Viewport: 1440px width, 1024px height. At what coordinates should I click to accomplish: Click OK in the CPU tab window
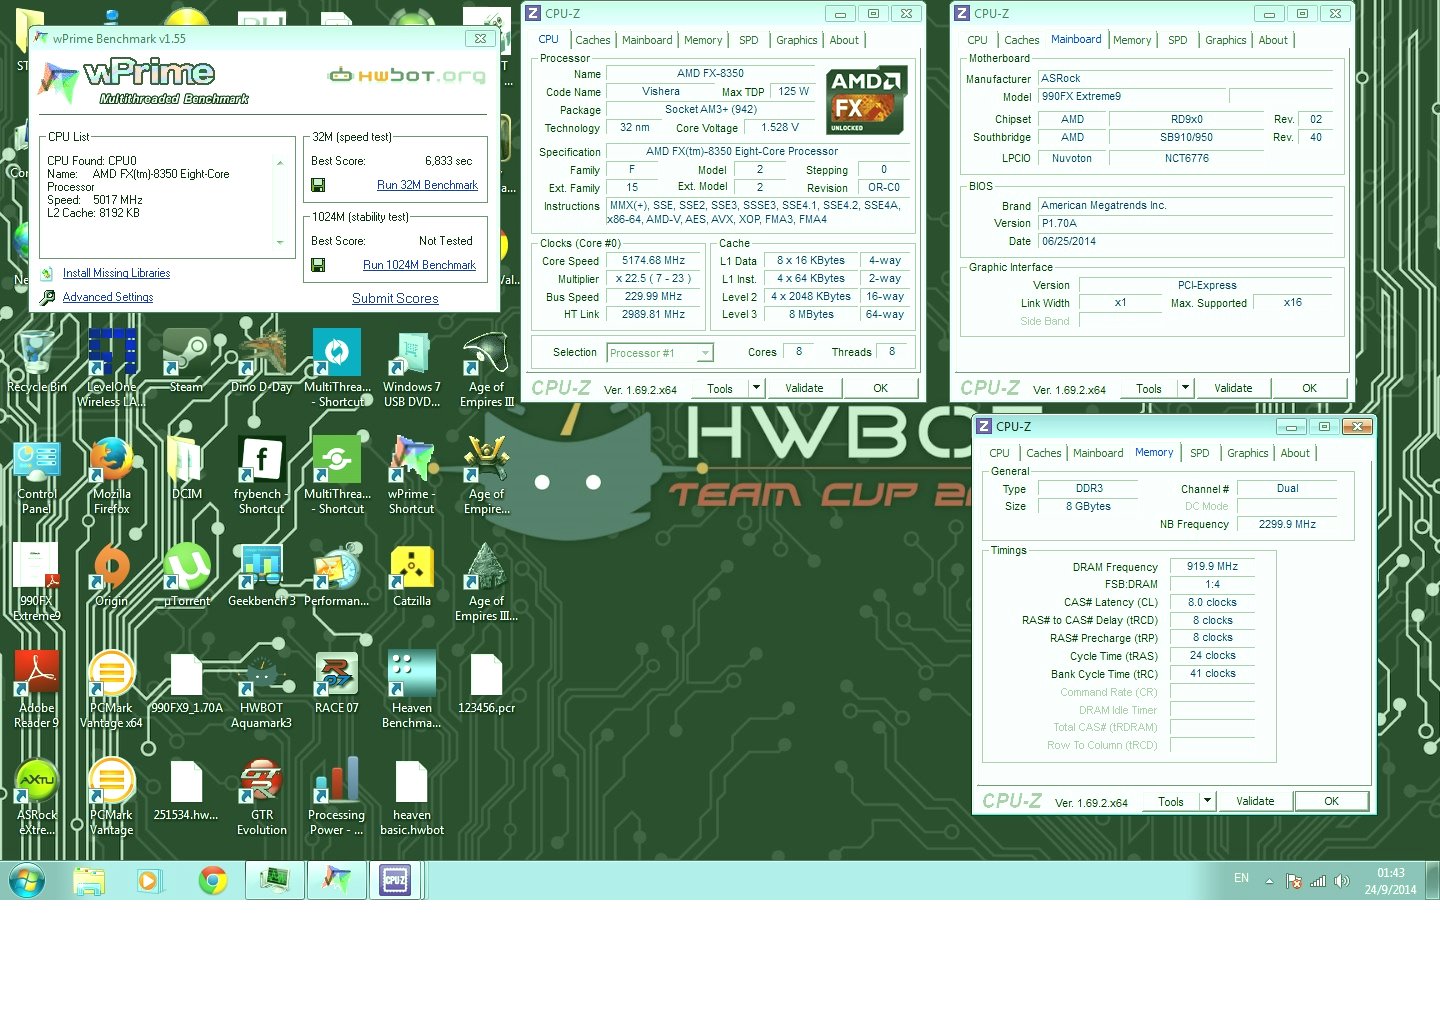880,388
